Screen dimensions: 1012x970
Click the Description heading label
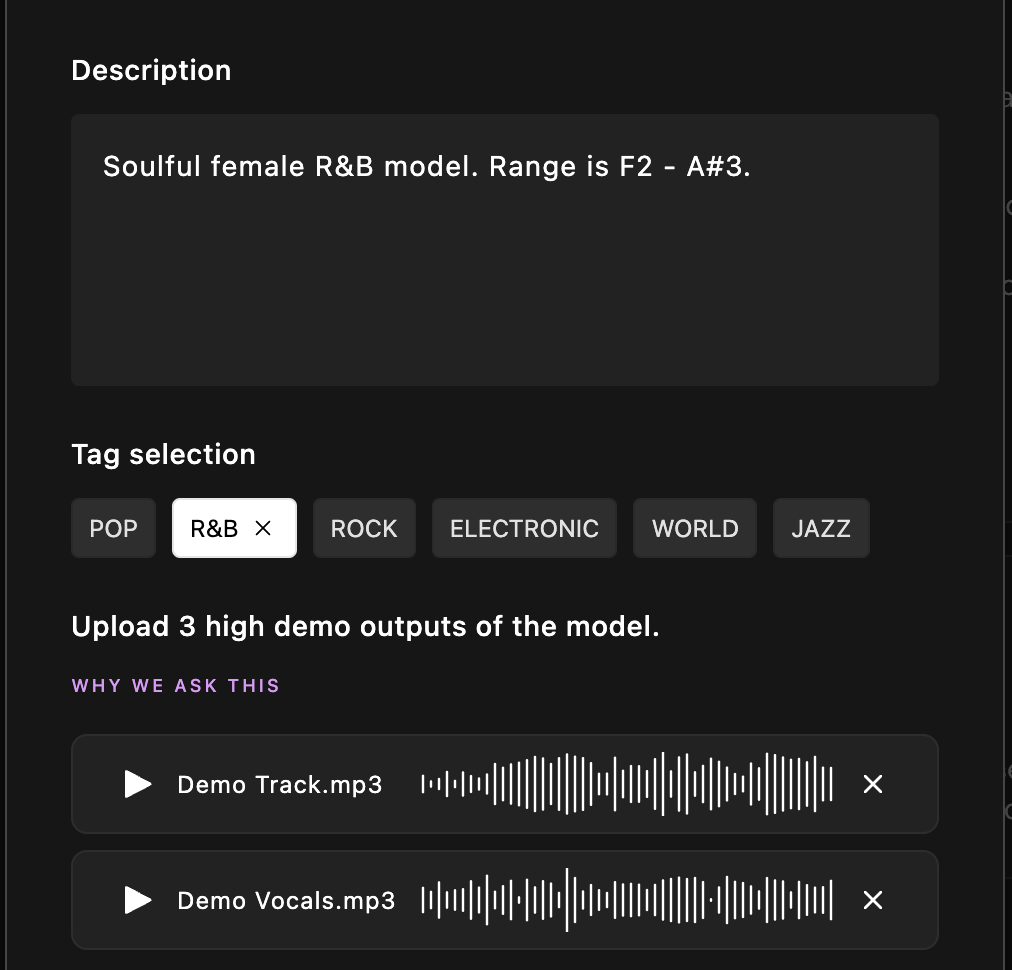[151, 71]
